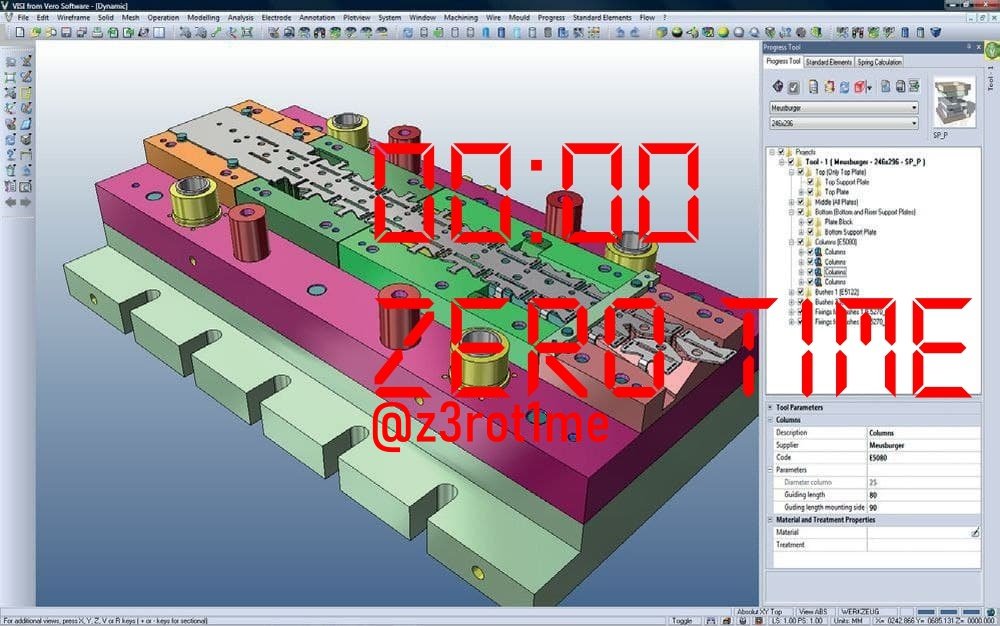Open the Machining menu

coord(460,18)
